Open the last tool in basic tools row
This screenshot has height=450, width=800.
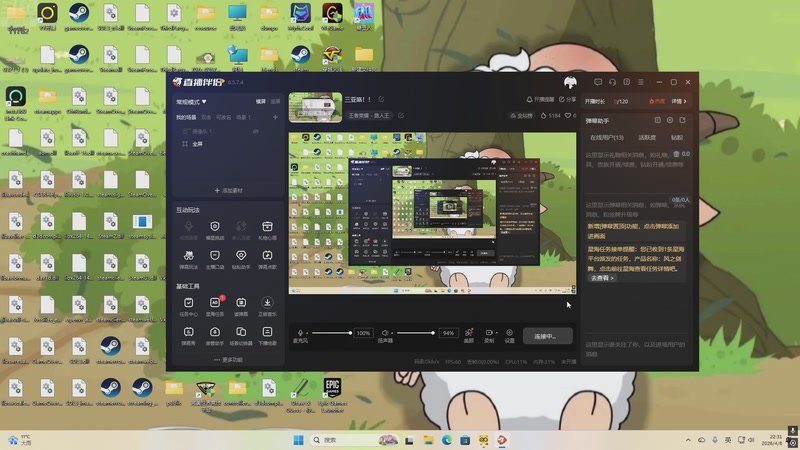(x=267, y=332)
